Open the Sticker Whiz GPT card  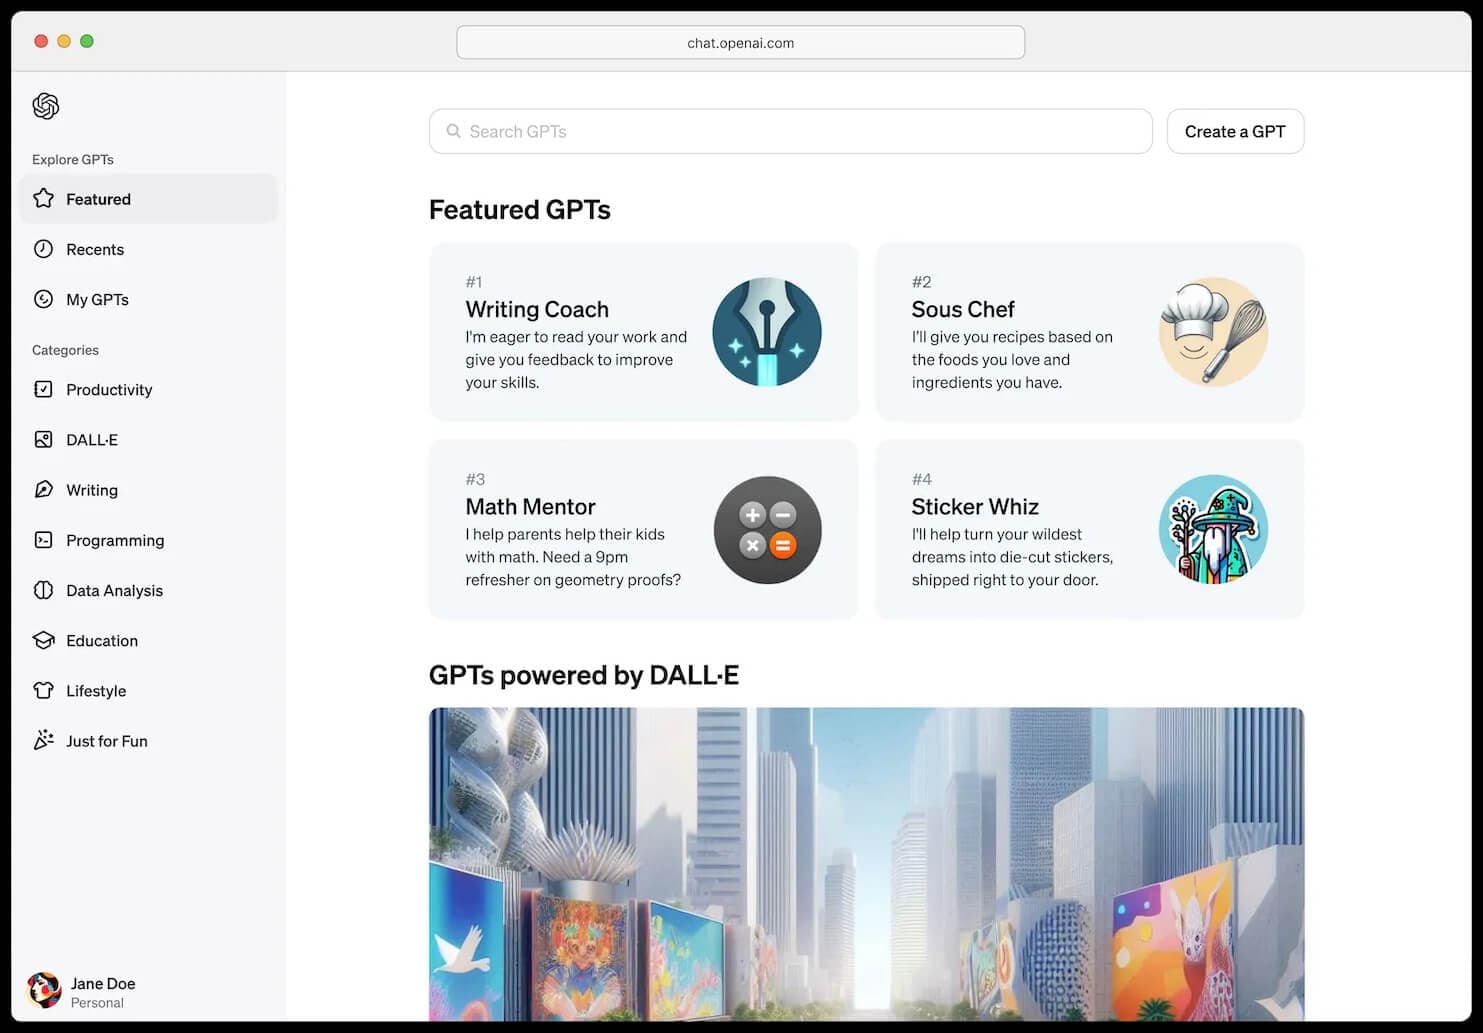[x=1089, y=529]
